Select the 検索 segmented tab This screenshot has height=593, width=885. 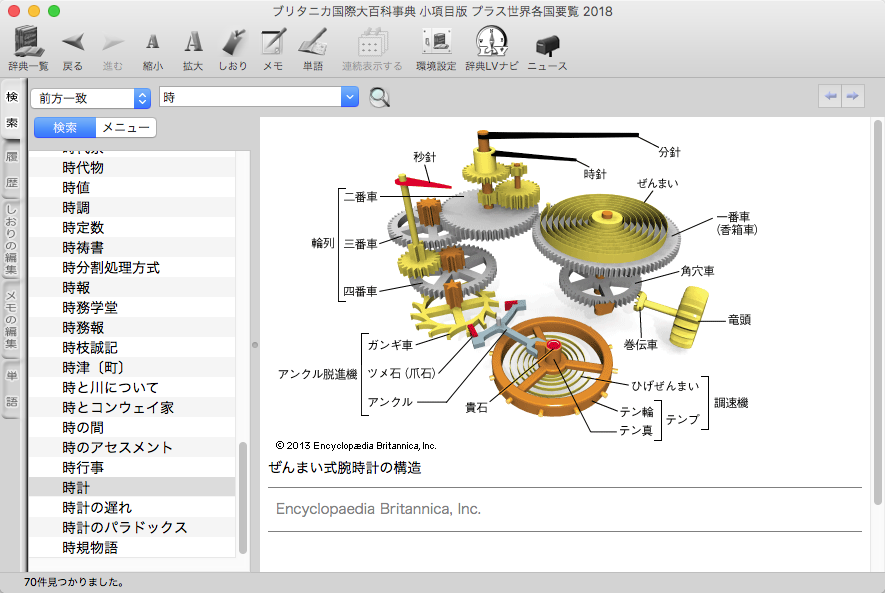pos(65,128)
